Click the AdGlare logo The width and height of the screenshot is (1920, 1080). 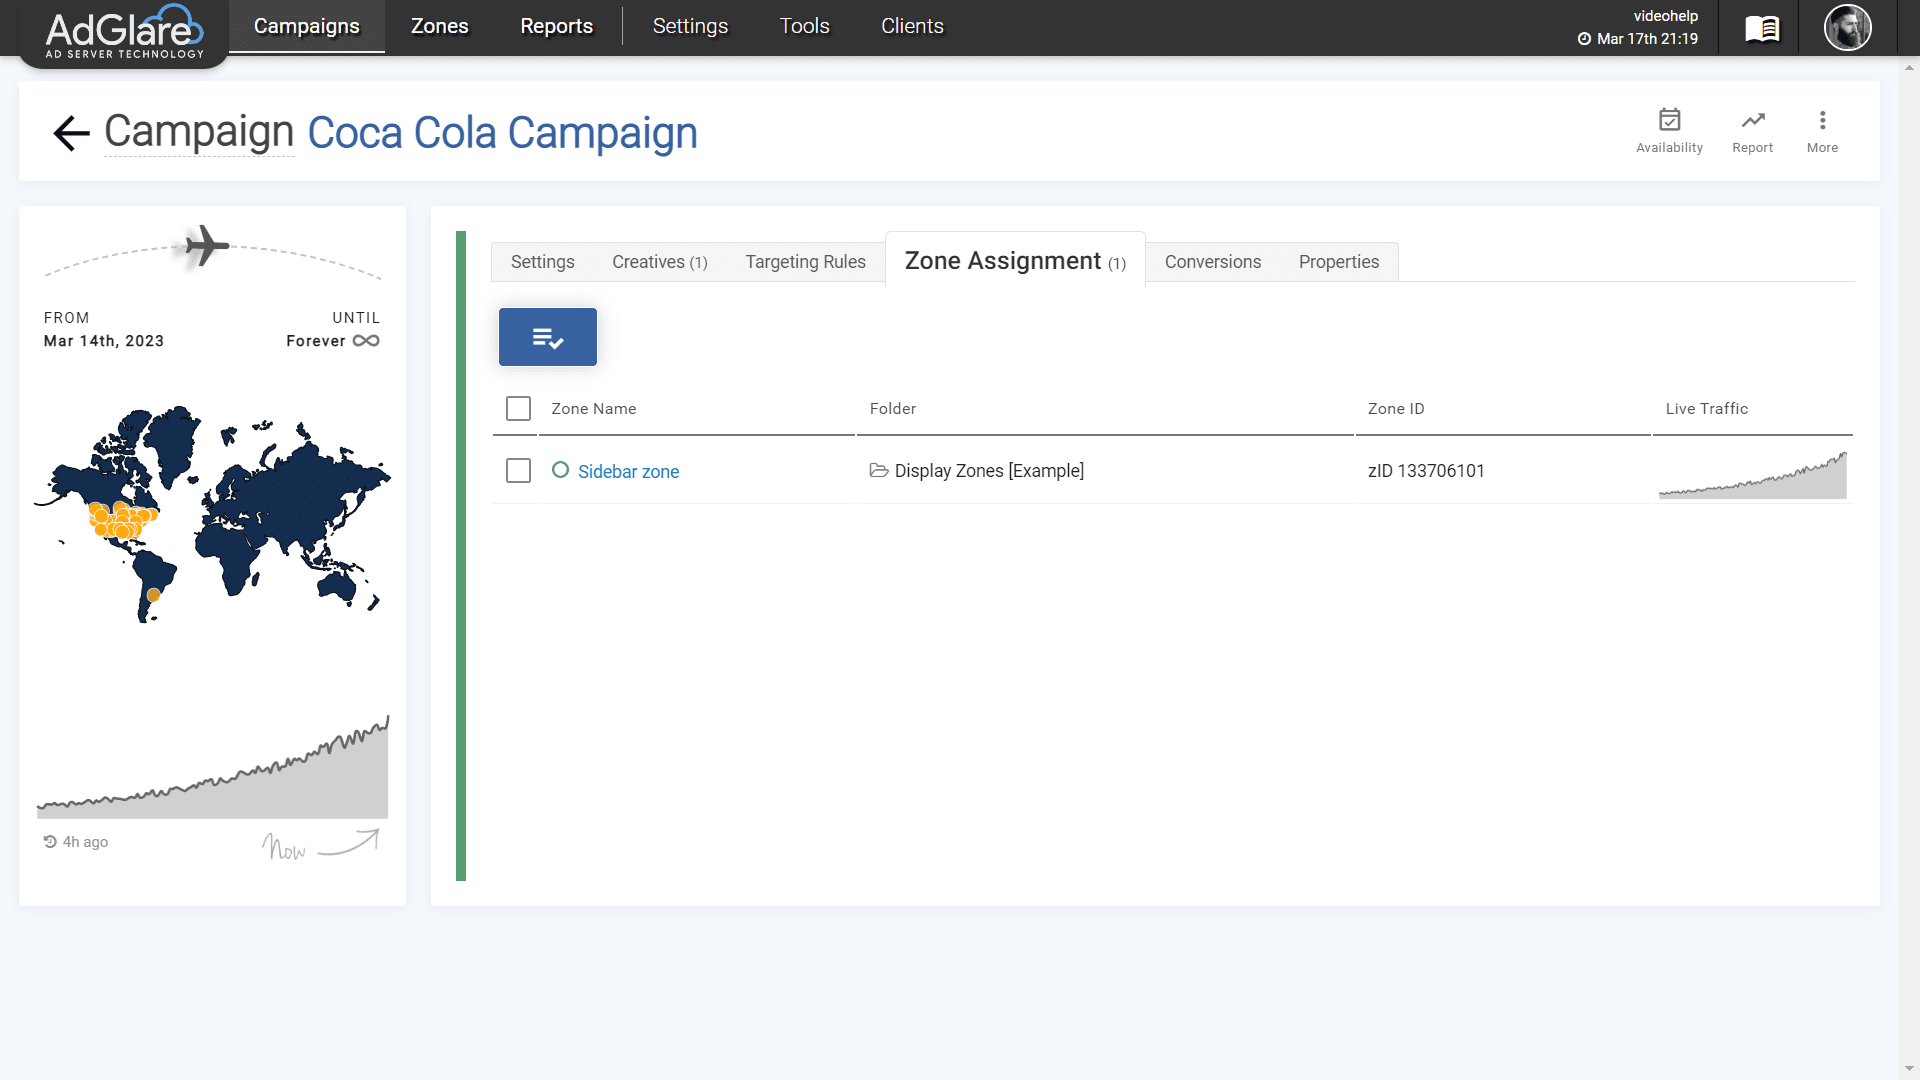124,32
